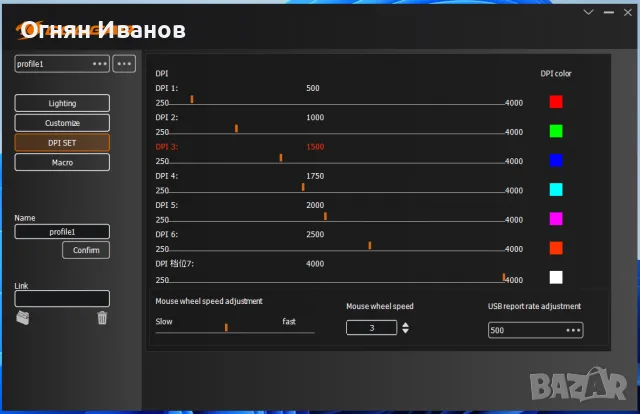Pick the orange-red DPI 6 color swatch
This screenshot has height=414, width=640.
tap(556, 248)
